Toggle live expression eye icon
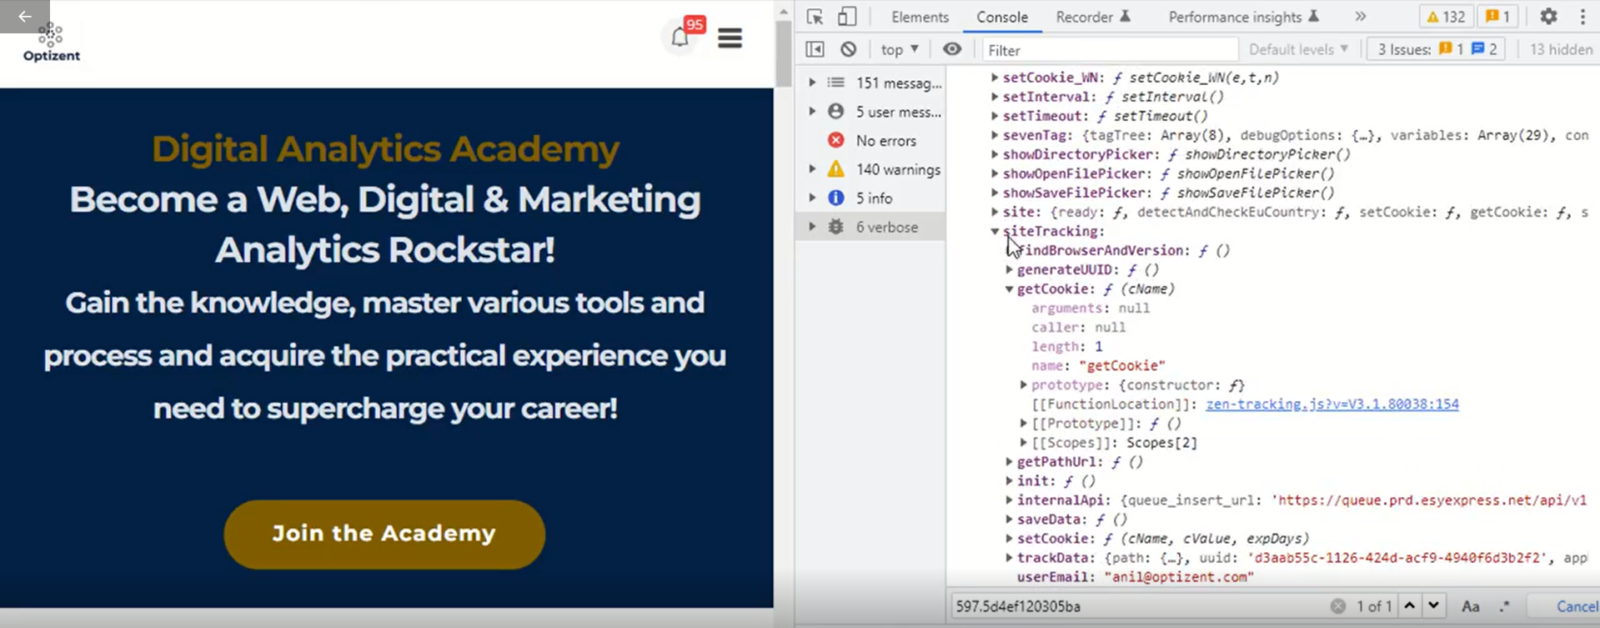The width and height of the screenshot is (1600, 628). tap(952, 49)
